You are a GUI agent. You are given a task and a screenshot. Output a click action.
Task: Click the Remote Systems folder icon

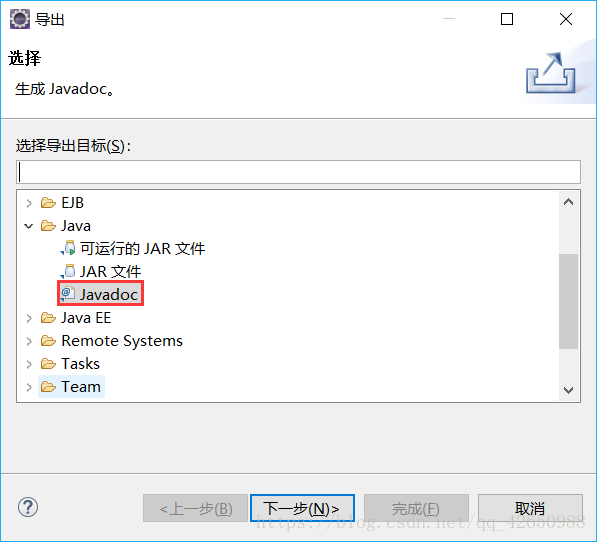tap(48, 341)
